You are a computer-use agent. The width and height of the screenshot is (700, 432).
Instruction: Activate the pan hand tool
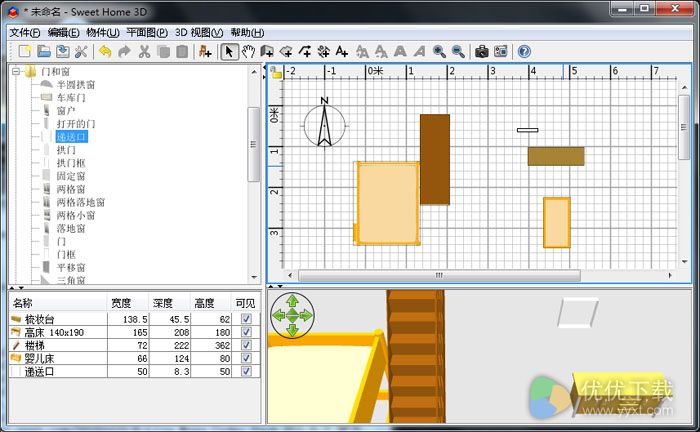[x=248, y=52]
